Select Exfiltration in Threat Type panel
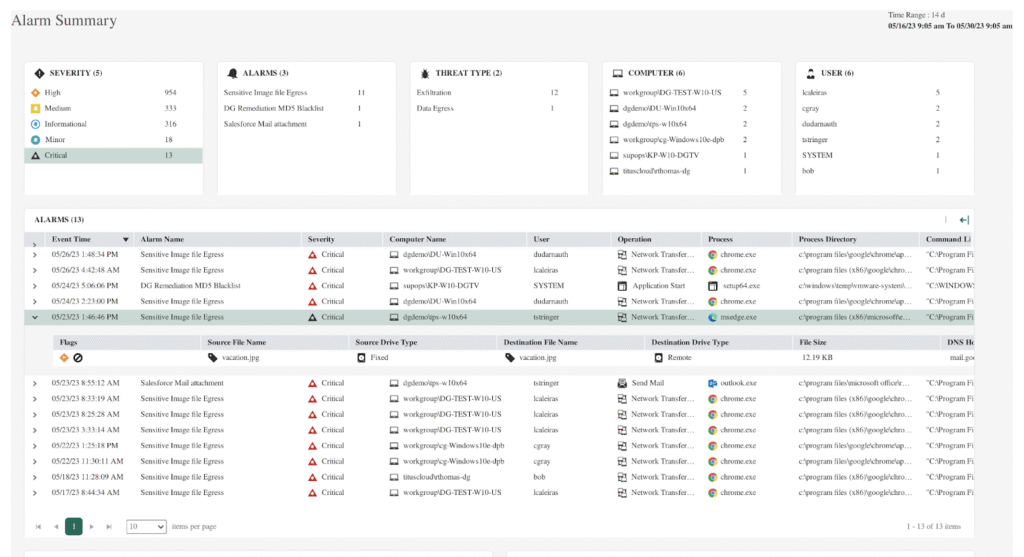1024x557 pixels. point(433,92)
